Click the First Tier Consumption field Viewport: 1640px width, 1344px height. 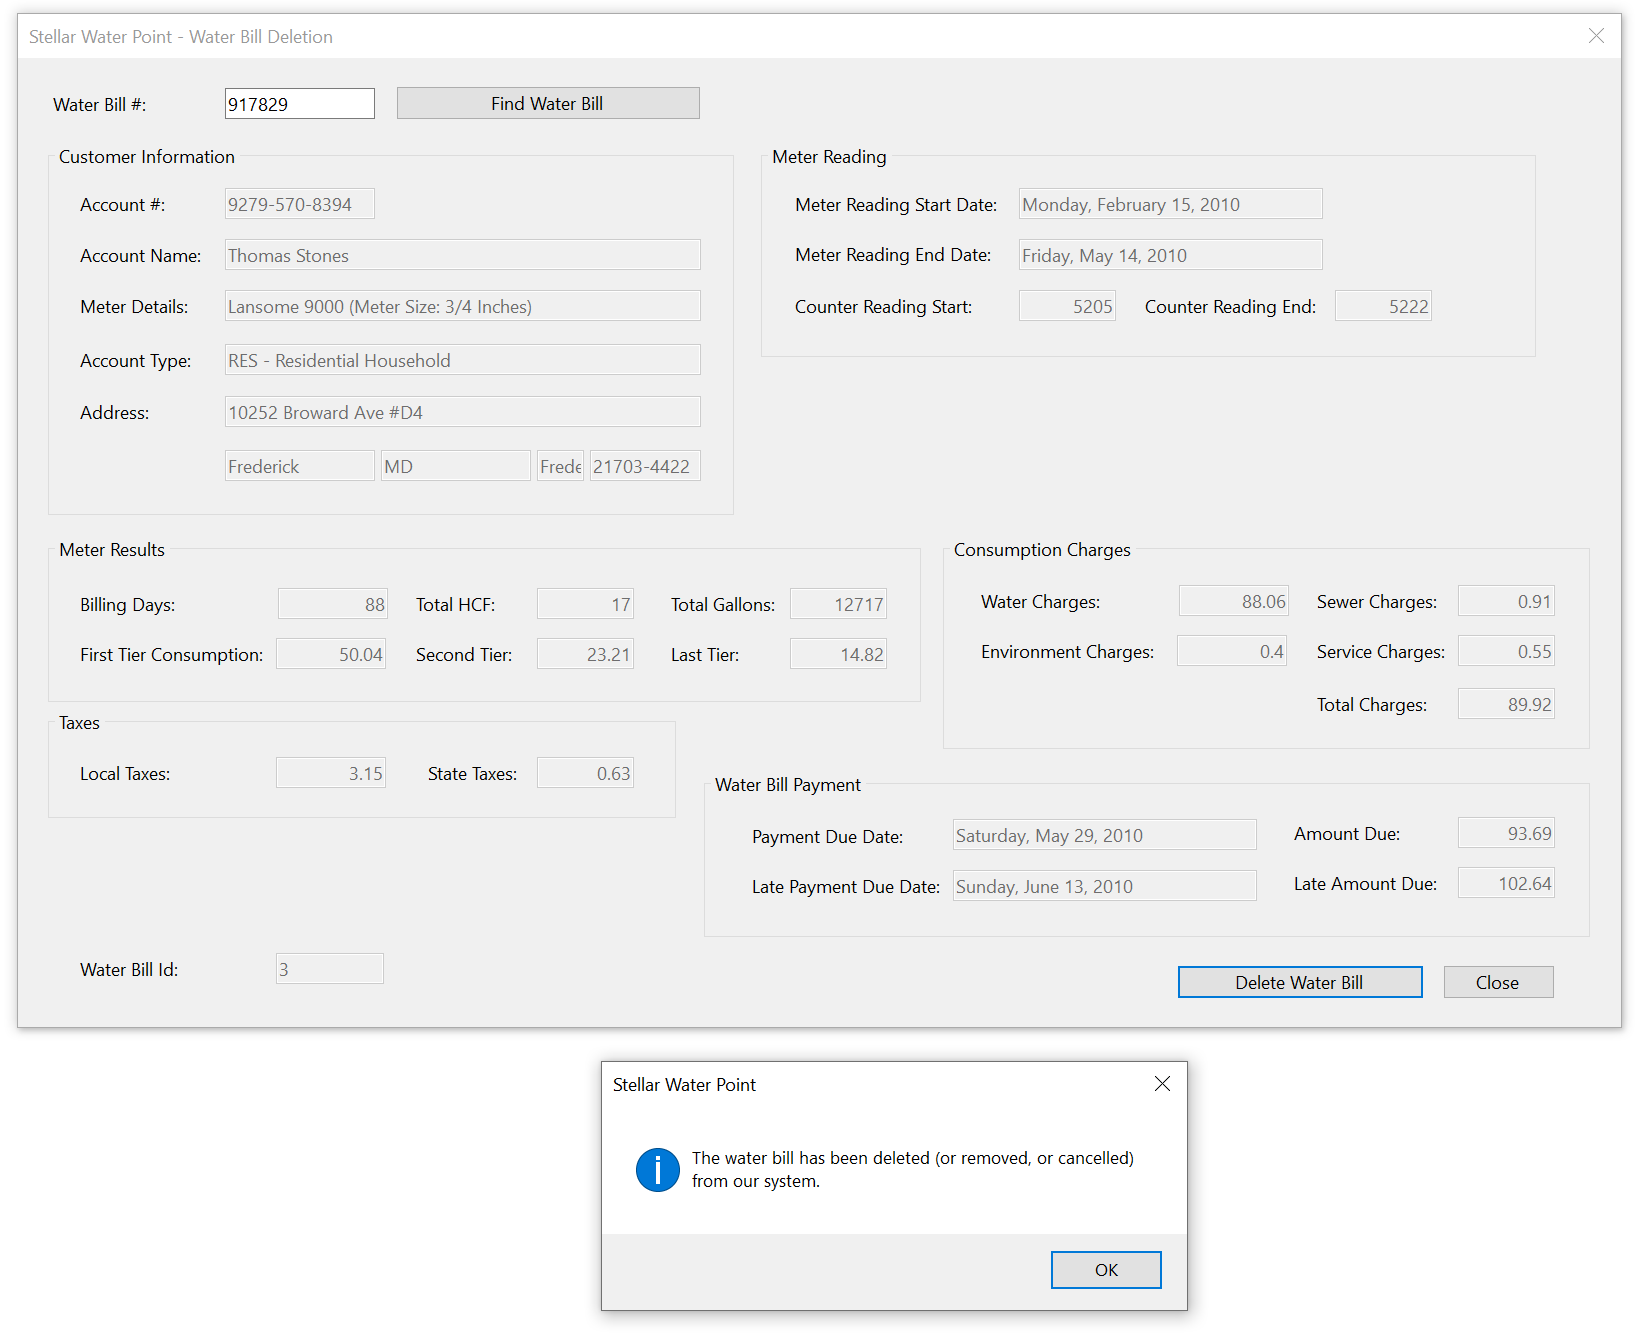331,654
